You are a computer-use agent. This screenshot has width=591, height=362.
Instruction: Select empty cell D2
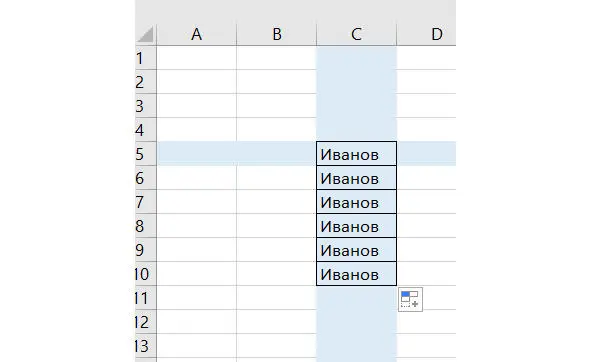pyautogui.click(x=427, y=82)
